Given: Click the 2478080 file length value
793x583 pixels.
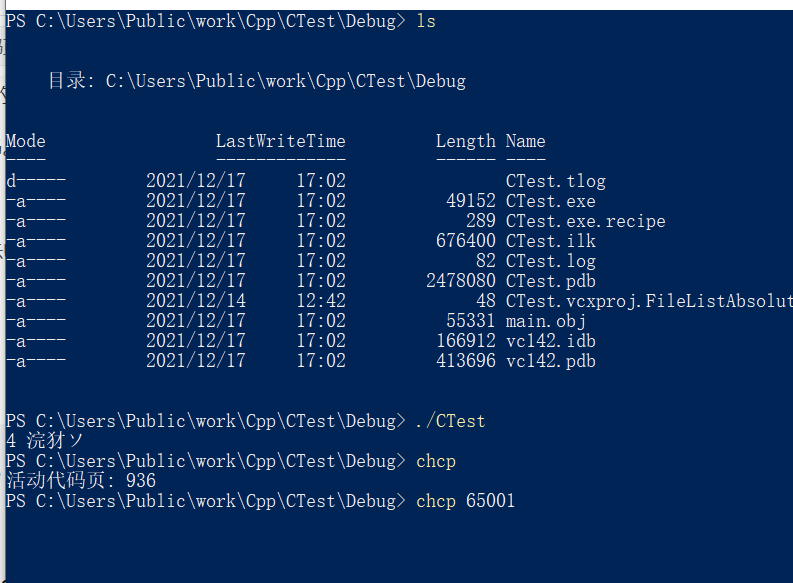Looking at the screenshot, I should 460,281.
